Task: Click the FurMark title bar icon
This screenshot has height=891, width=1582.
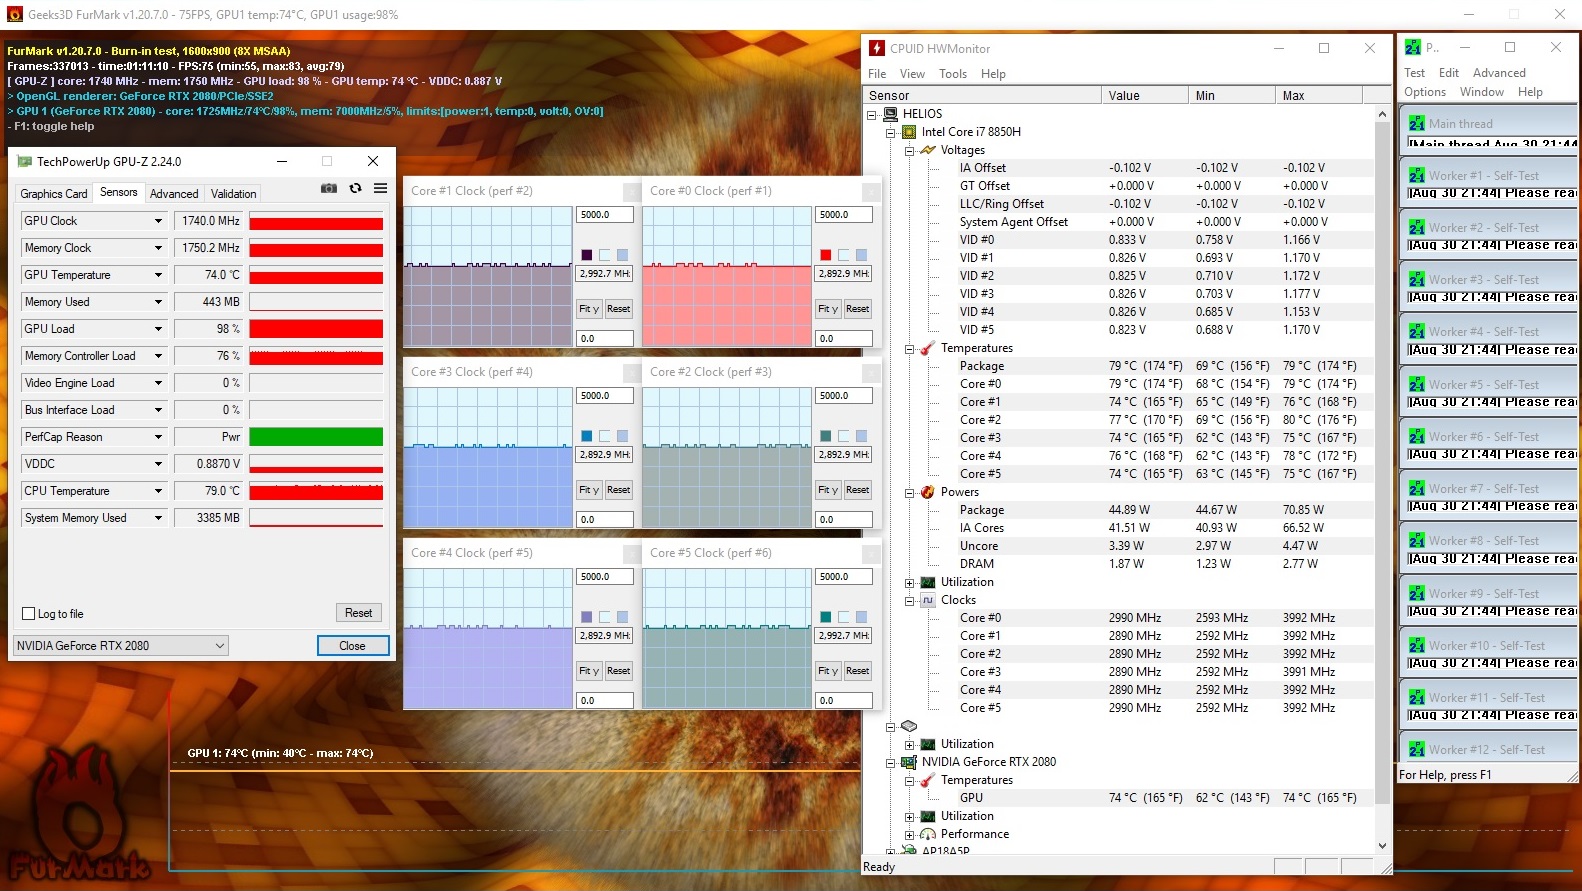Action: [x=14, y=14]
